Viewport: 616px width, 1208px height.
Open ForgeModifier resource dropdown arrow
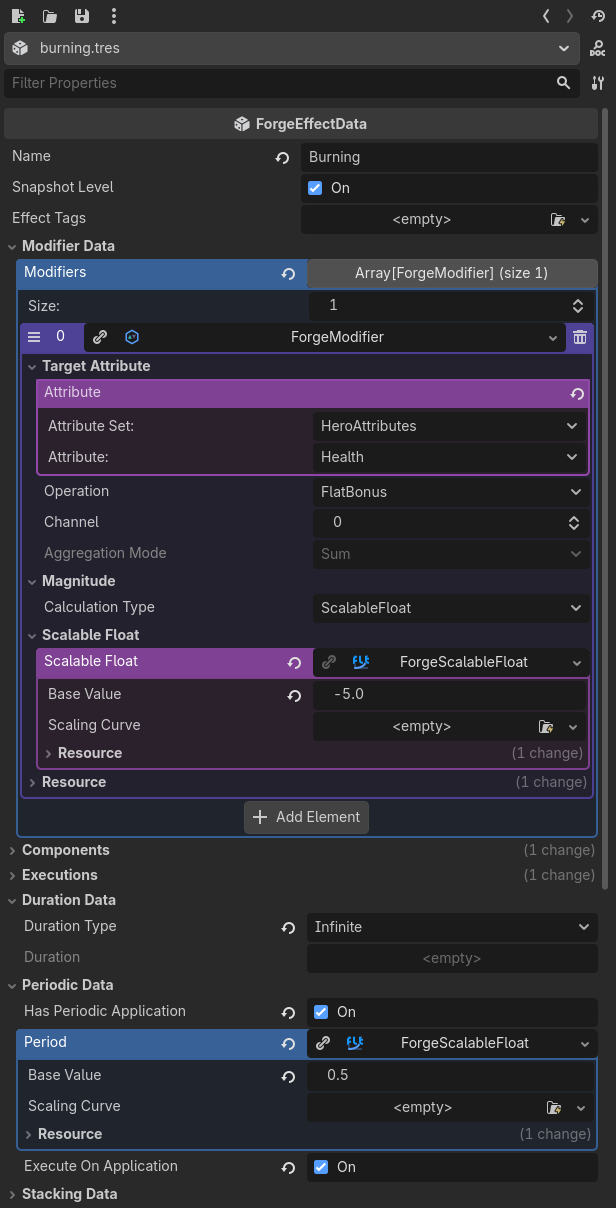(554, 338)
